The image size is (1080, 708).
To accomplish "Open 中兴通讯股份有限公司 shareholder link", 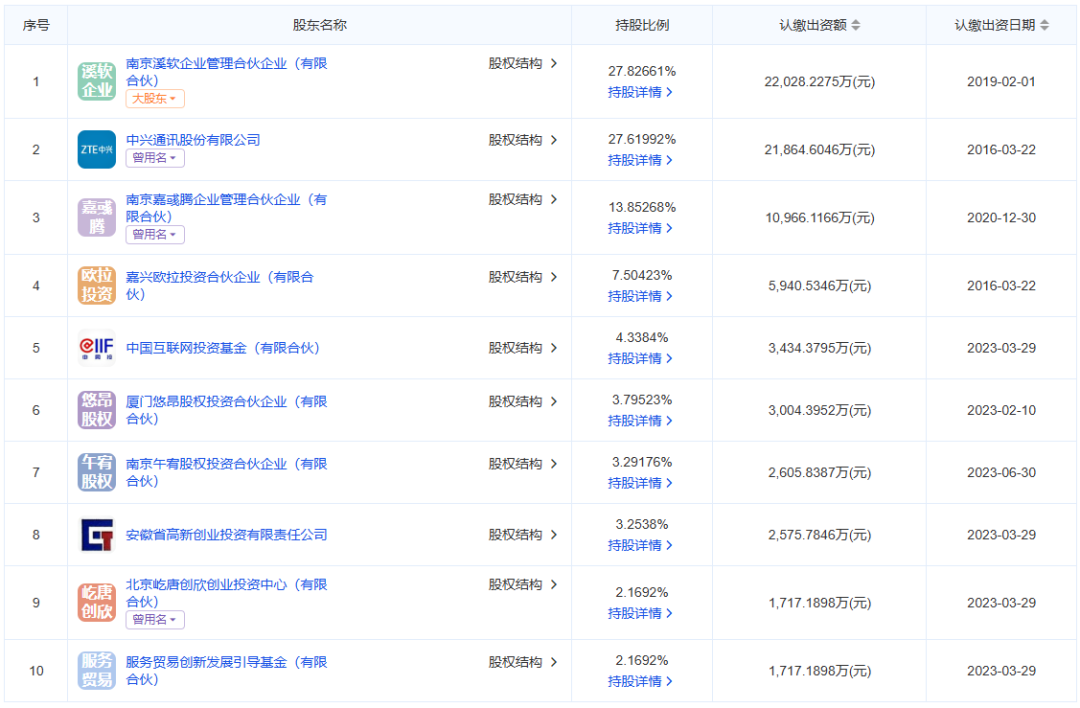I will click(193, 140).
